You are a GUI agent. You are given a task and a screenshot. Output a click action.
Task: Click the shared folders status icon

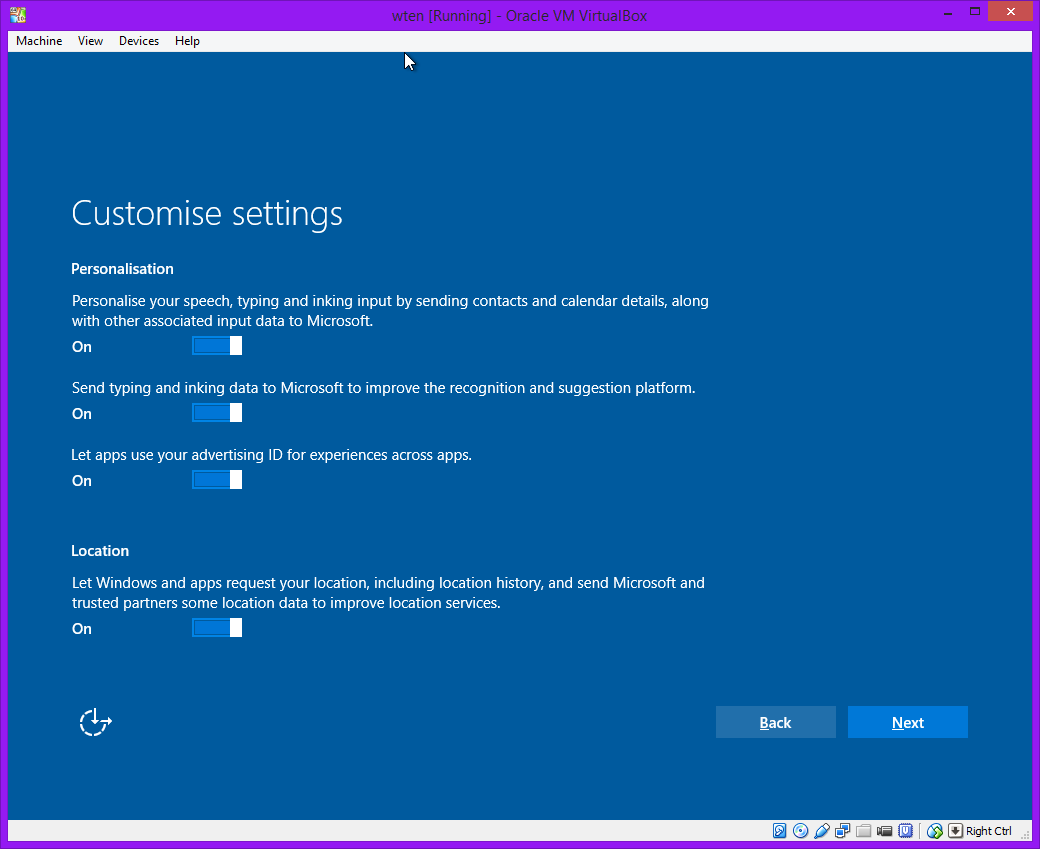click(864, 831)
